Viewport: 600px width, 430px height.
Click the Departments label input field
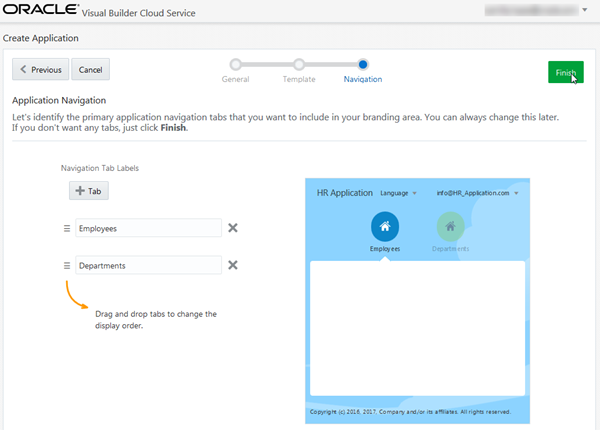tap(148, 265)
